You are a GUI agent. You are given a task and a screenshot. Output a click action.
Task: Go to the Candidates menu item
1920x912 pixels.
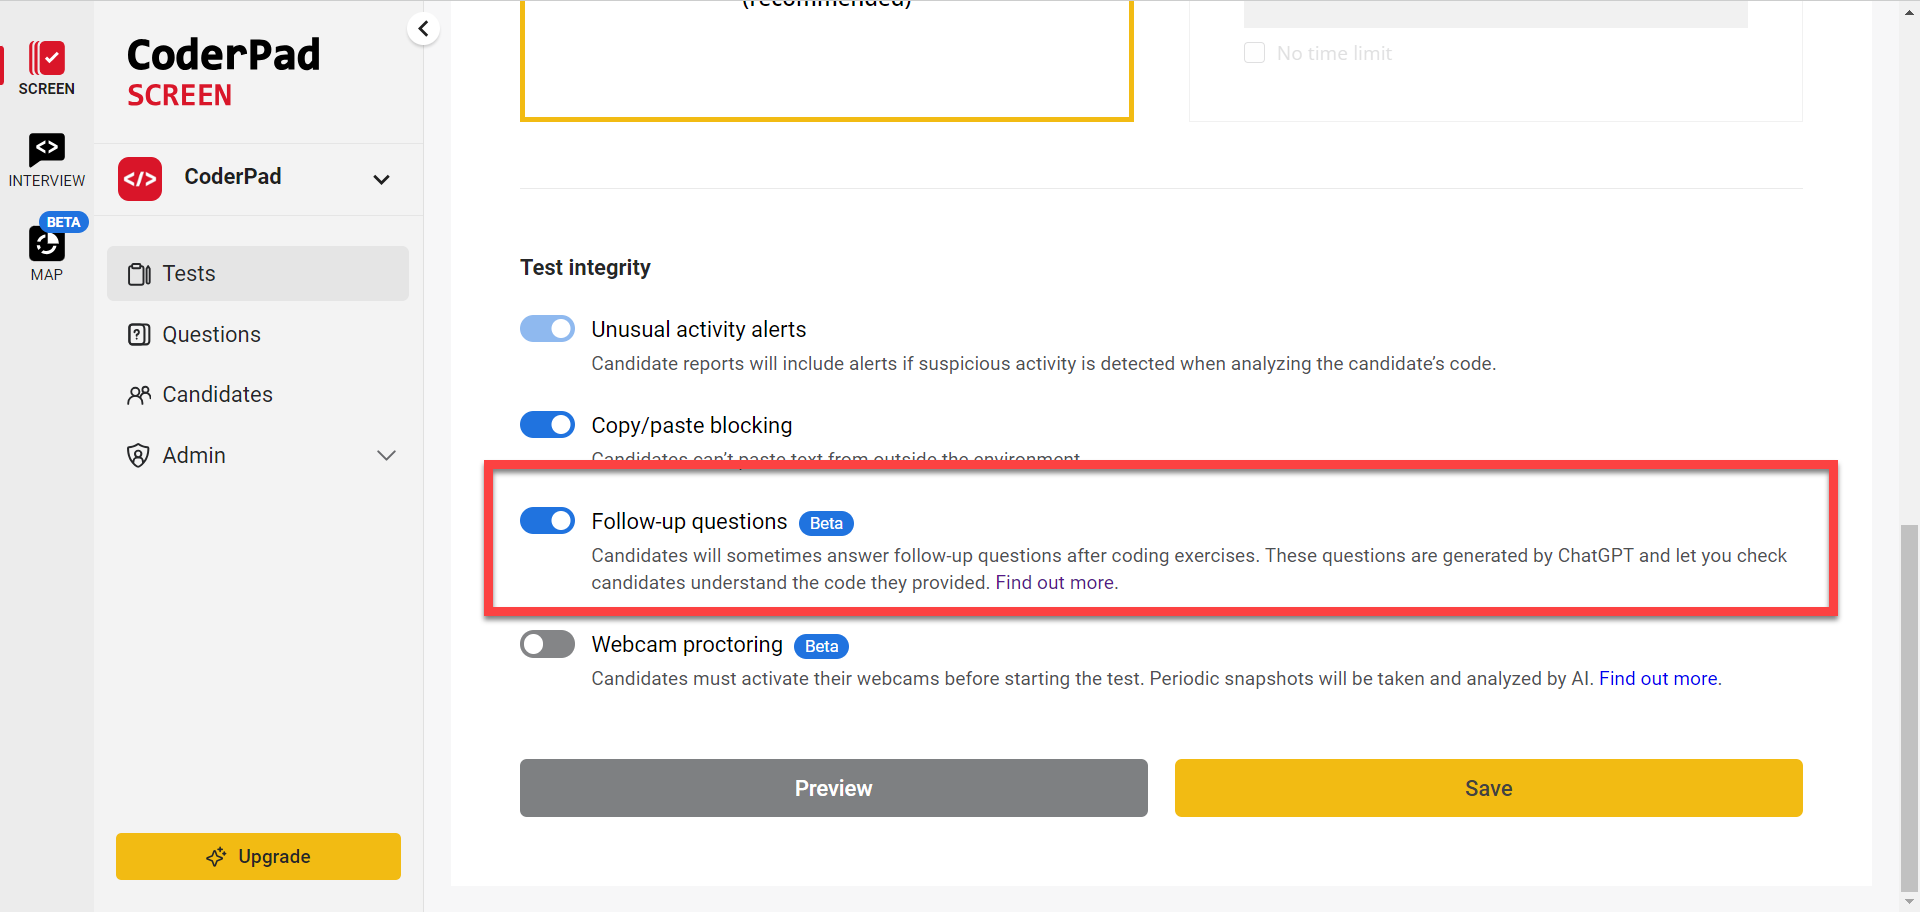[x=217, y=395]
